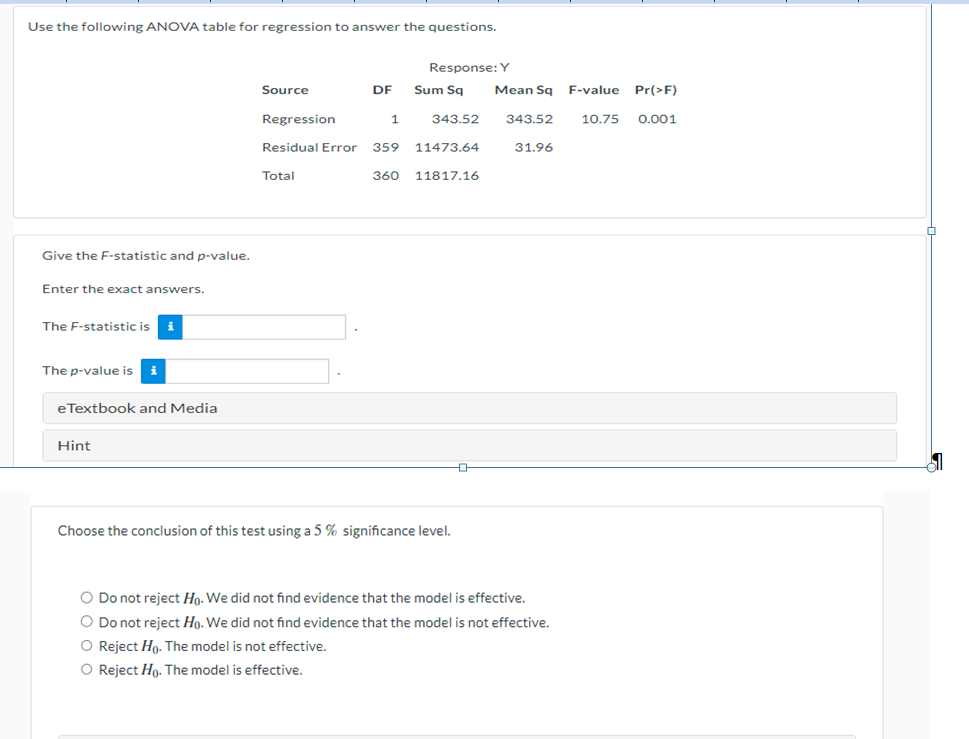This screenshot has height=739, width=969.
Task: Click the Pr(>F) value 0.001
Action: (x=657, y=119)
